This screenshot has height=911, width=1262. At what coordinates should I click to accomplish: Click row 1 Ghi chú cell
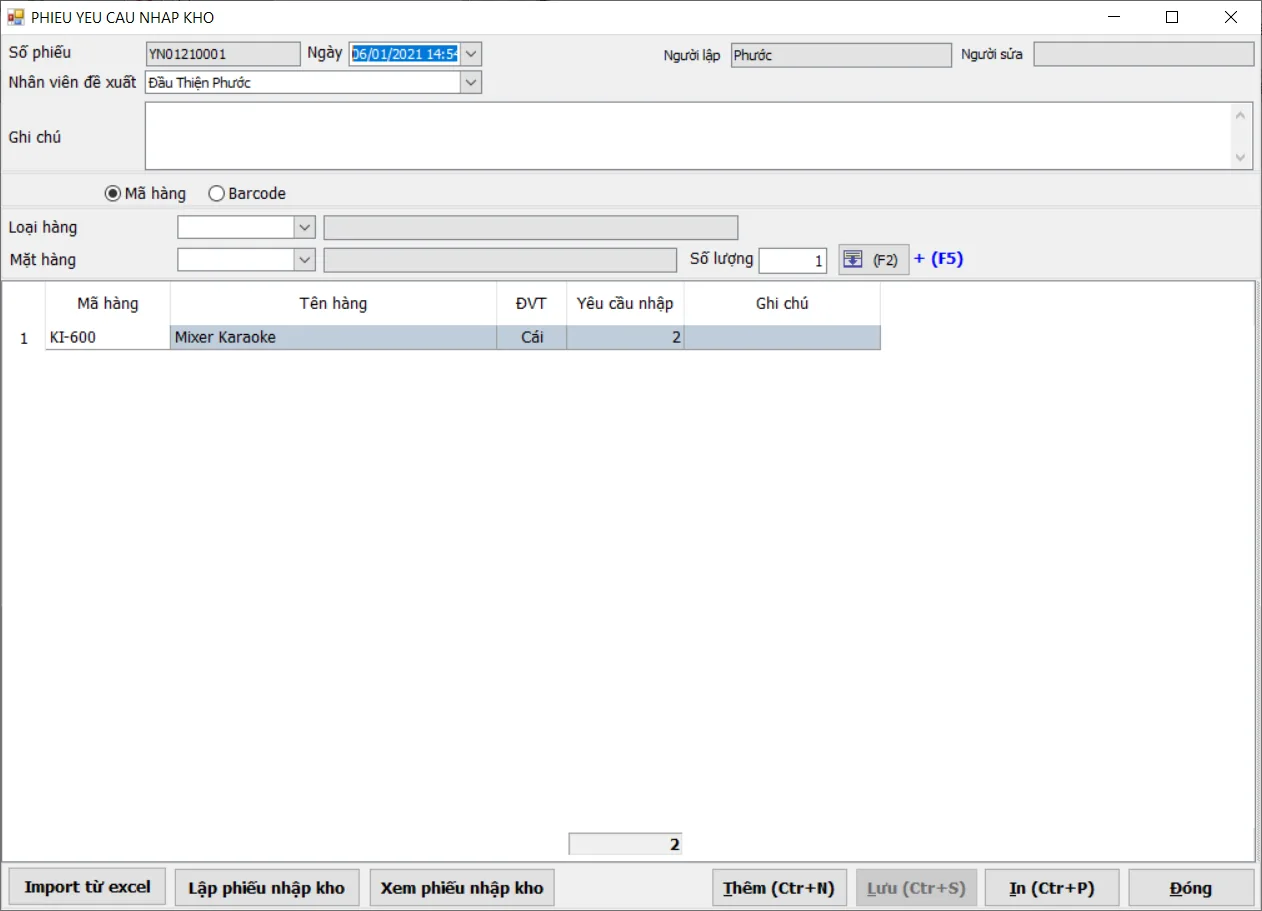tap(782, 337)
